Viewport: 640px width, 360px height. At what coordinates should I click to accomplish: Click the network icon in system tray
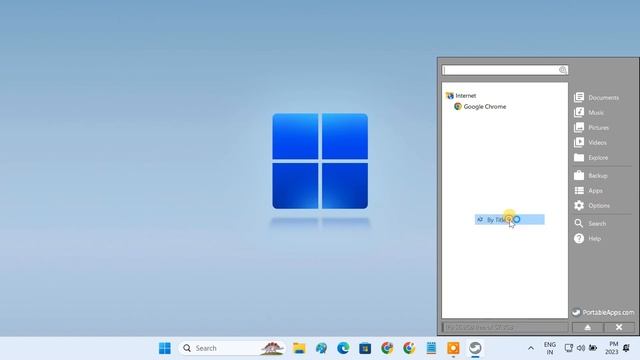coord(569,348)
